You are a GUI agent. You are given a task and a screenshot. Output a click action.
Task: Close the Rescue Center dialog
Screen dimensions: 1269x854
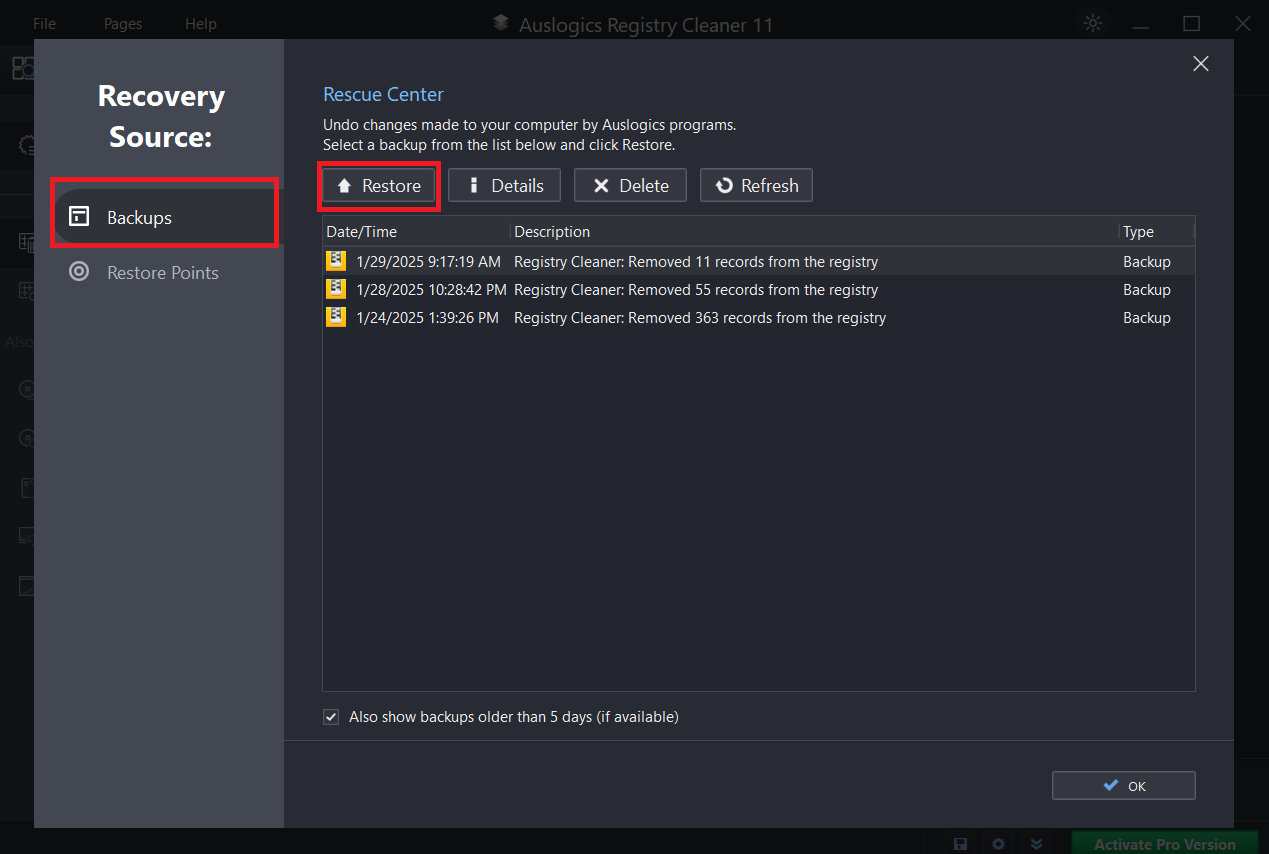click(1201, 64)
